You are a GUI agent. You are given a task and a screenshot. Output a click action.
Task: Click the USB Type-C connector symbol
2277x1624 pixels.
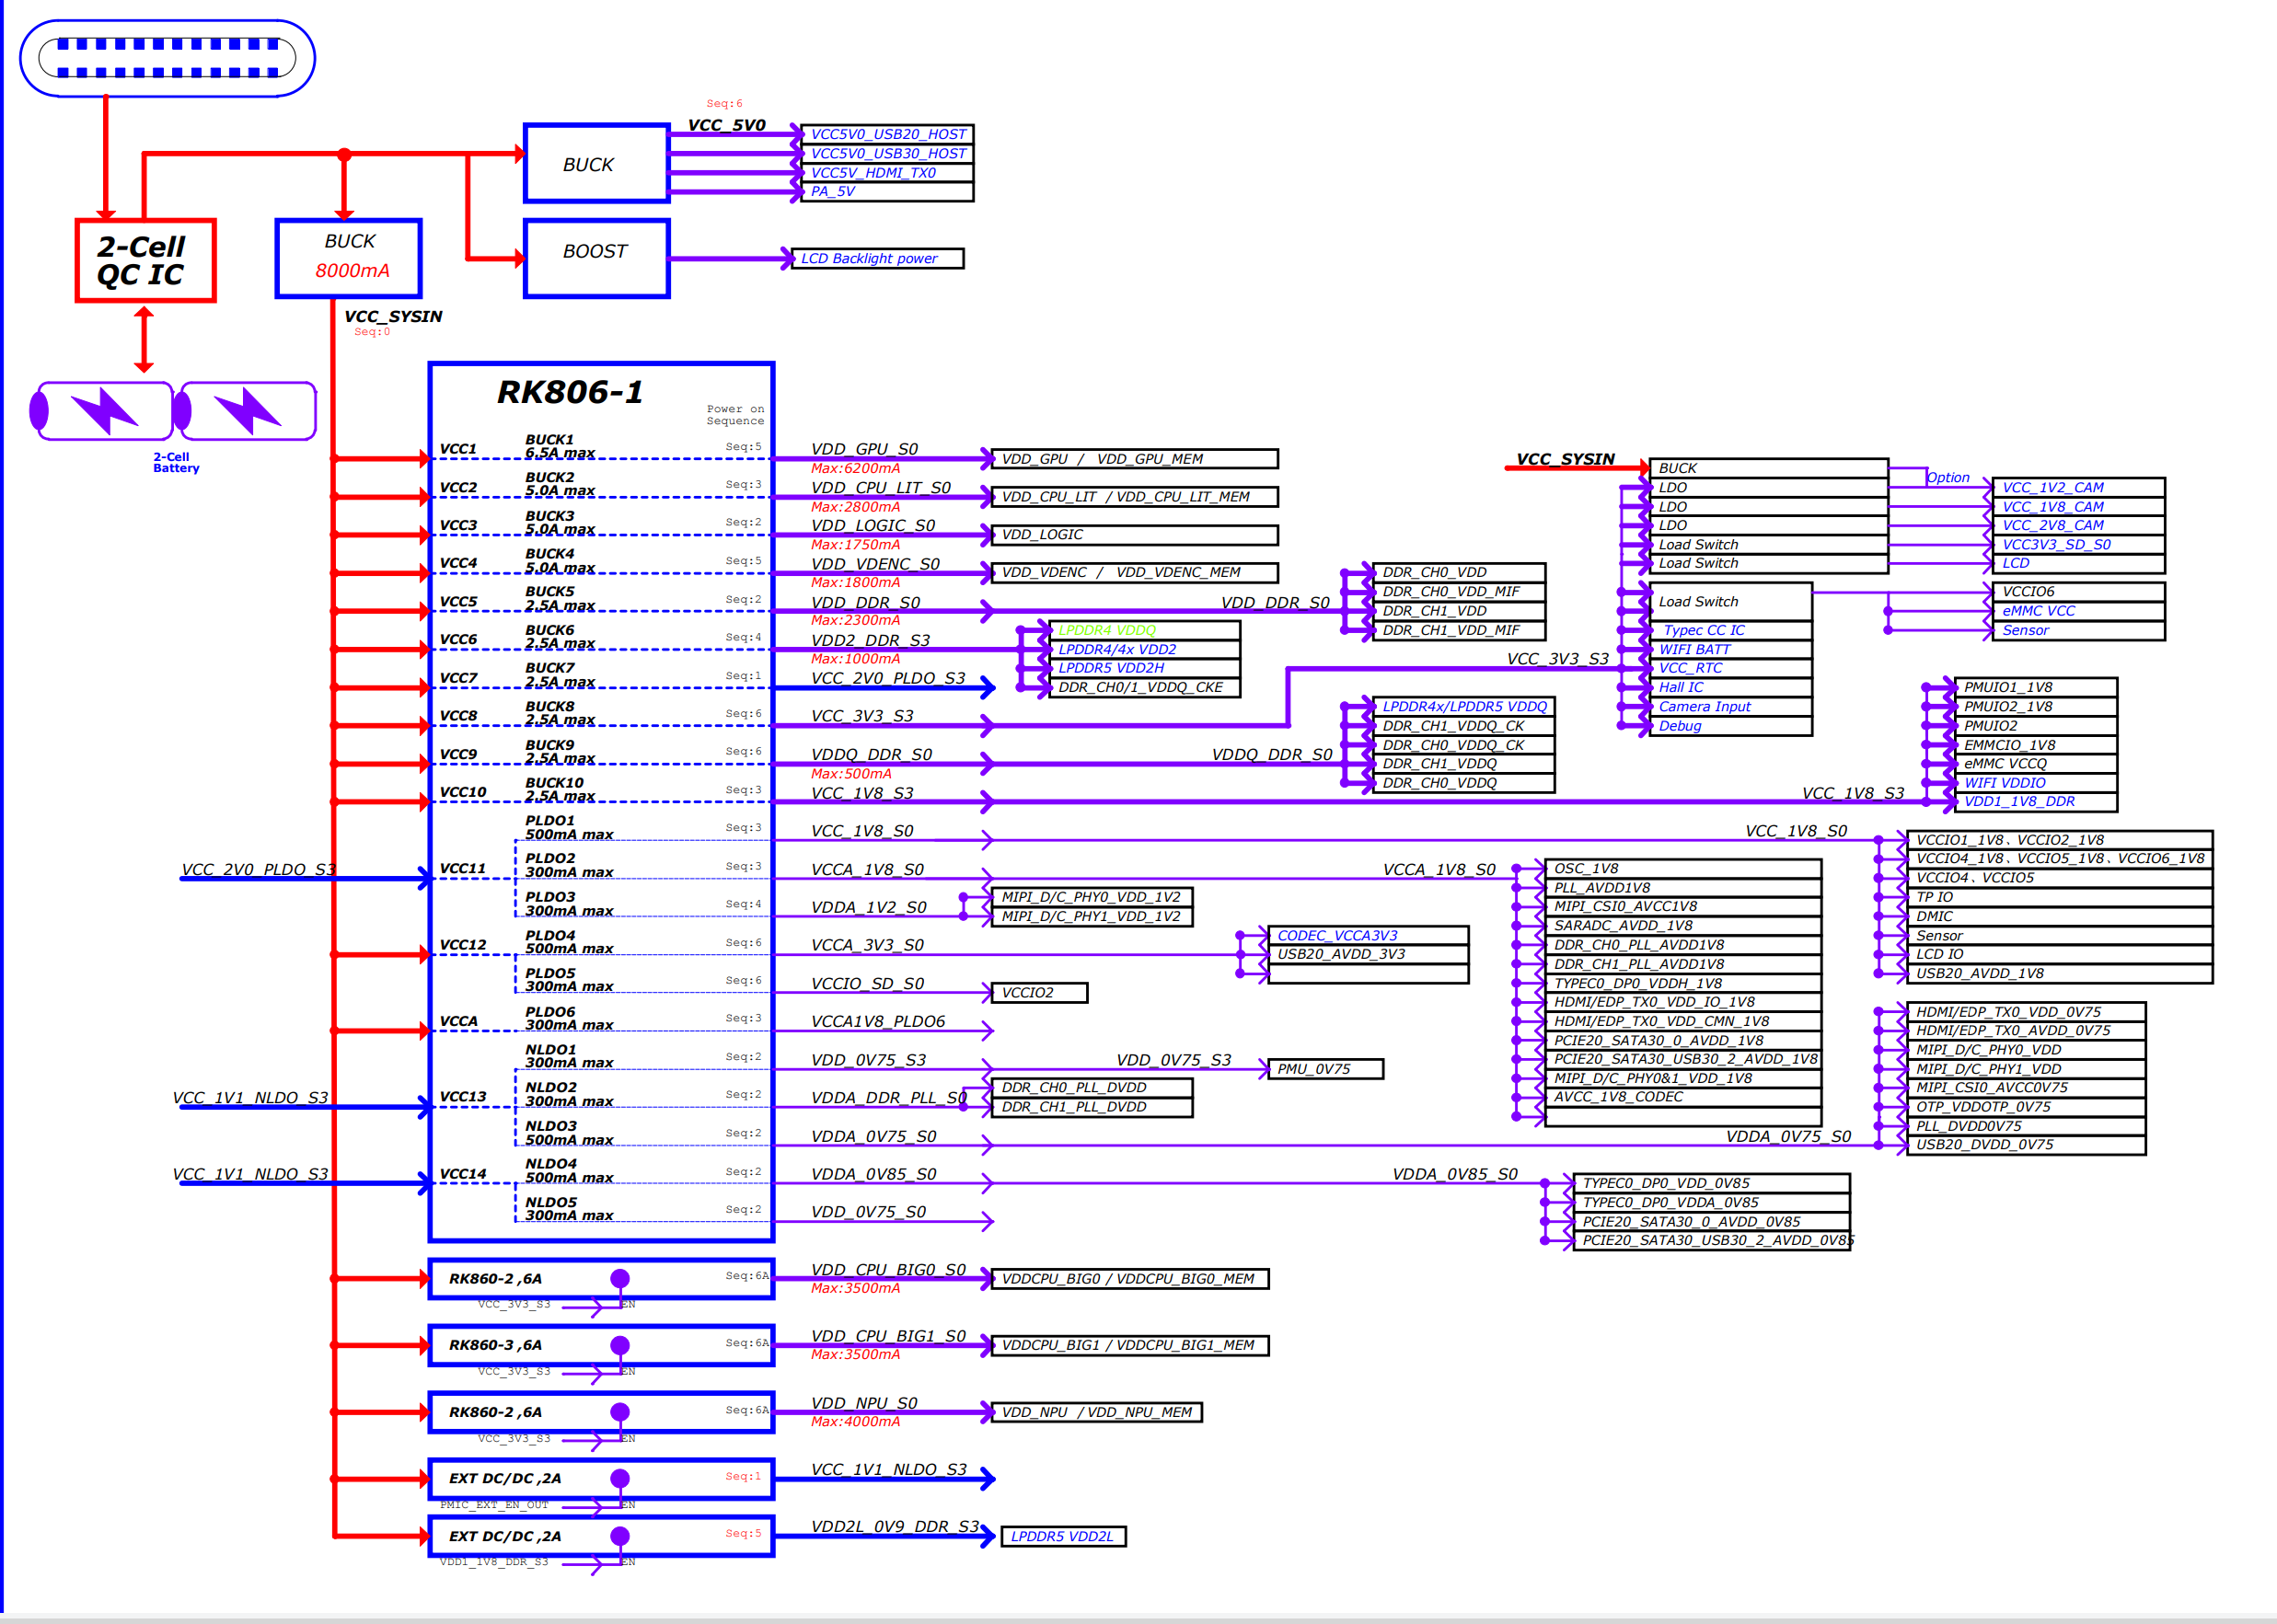point(167,58)
